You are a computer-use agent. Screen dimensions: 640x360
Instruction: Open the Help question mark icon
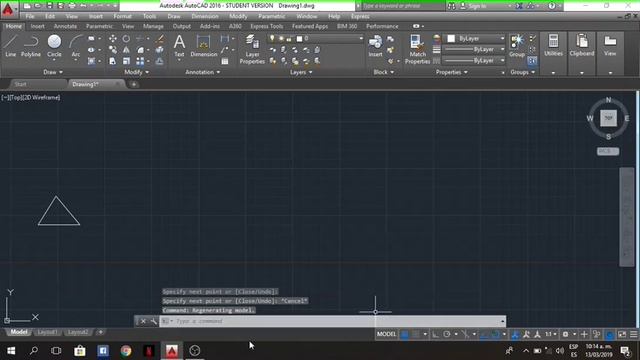click(551, 6)
